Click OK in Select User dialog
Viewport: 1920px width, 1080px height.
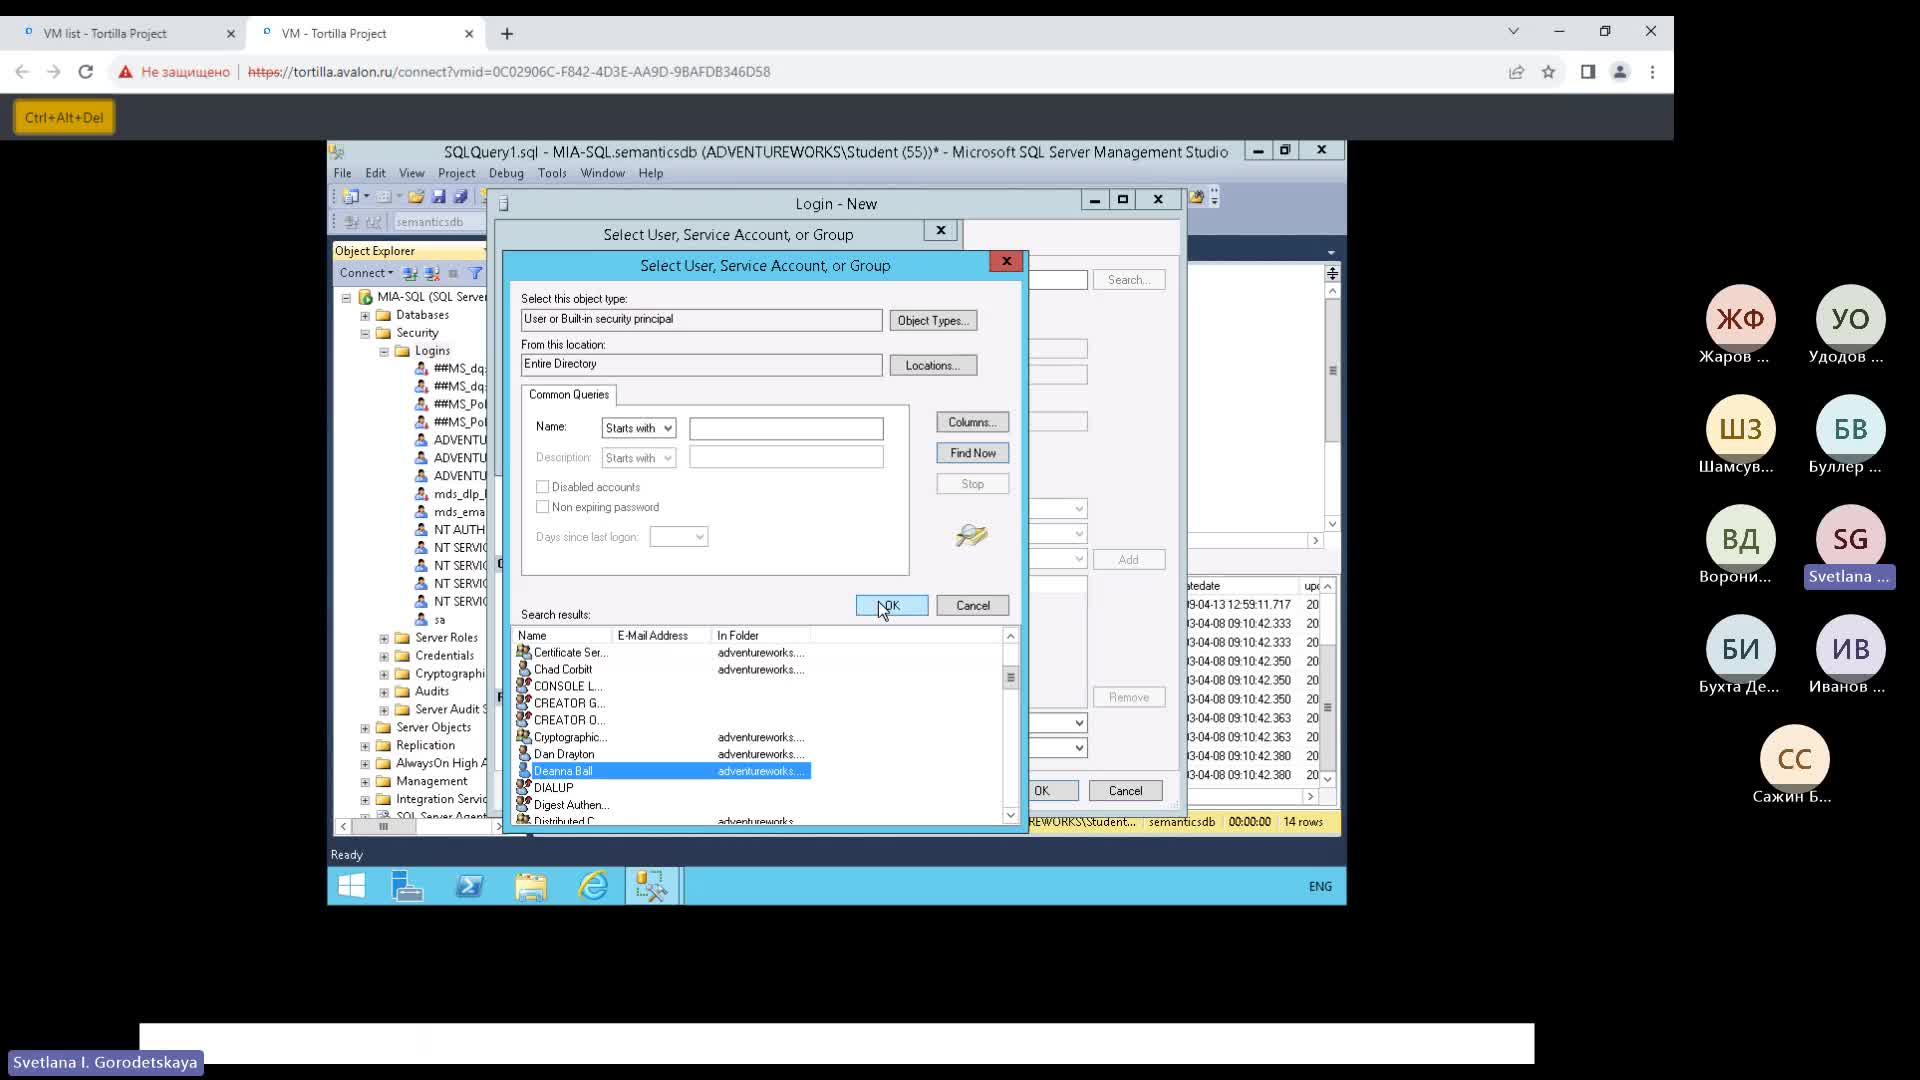pos(892,606)
